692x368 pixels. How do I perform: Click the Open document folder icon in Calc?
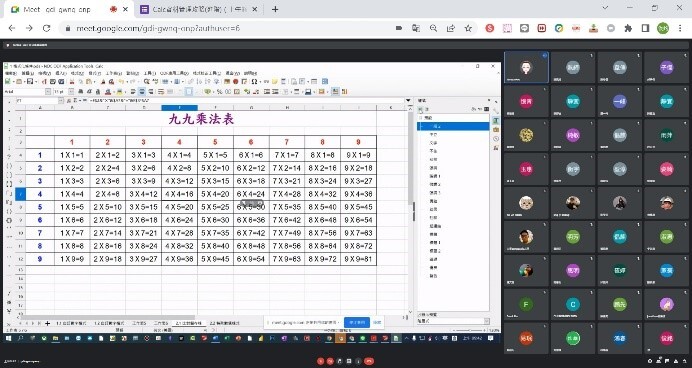pos(19,82)
